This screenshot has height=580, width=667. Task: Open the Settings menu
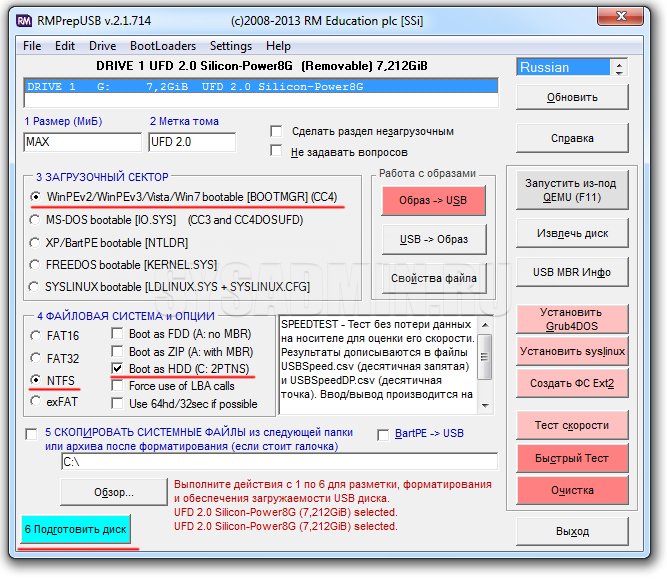tap(231, 46)
